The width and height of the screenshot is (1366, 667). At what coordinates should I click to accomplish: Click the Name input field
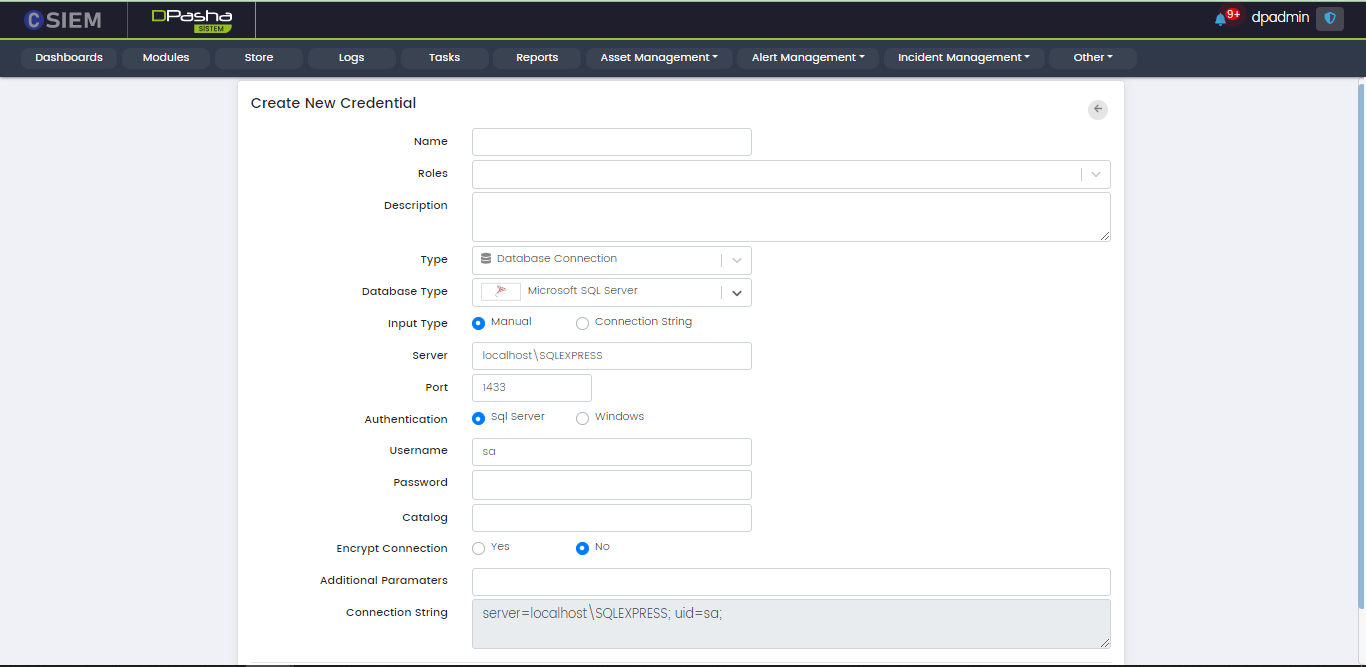pos(611,142)
